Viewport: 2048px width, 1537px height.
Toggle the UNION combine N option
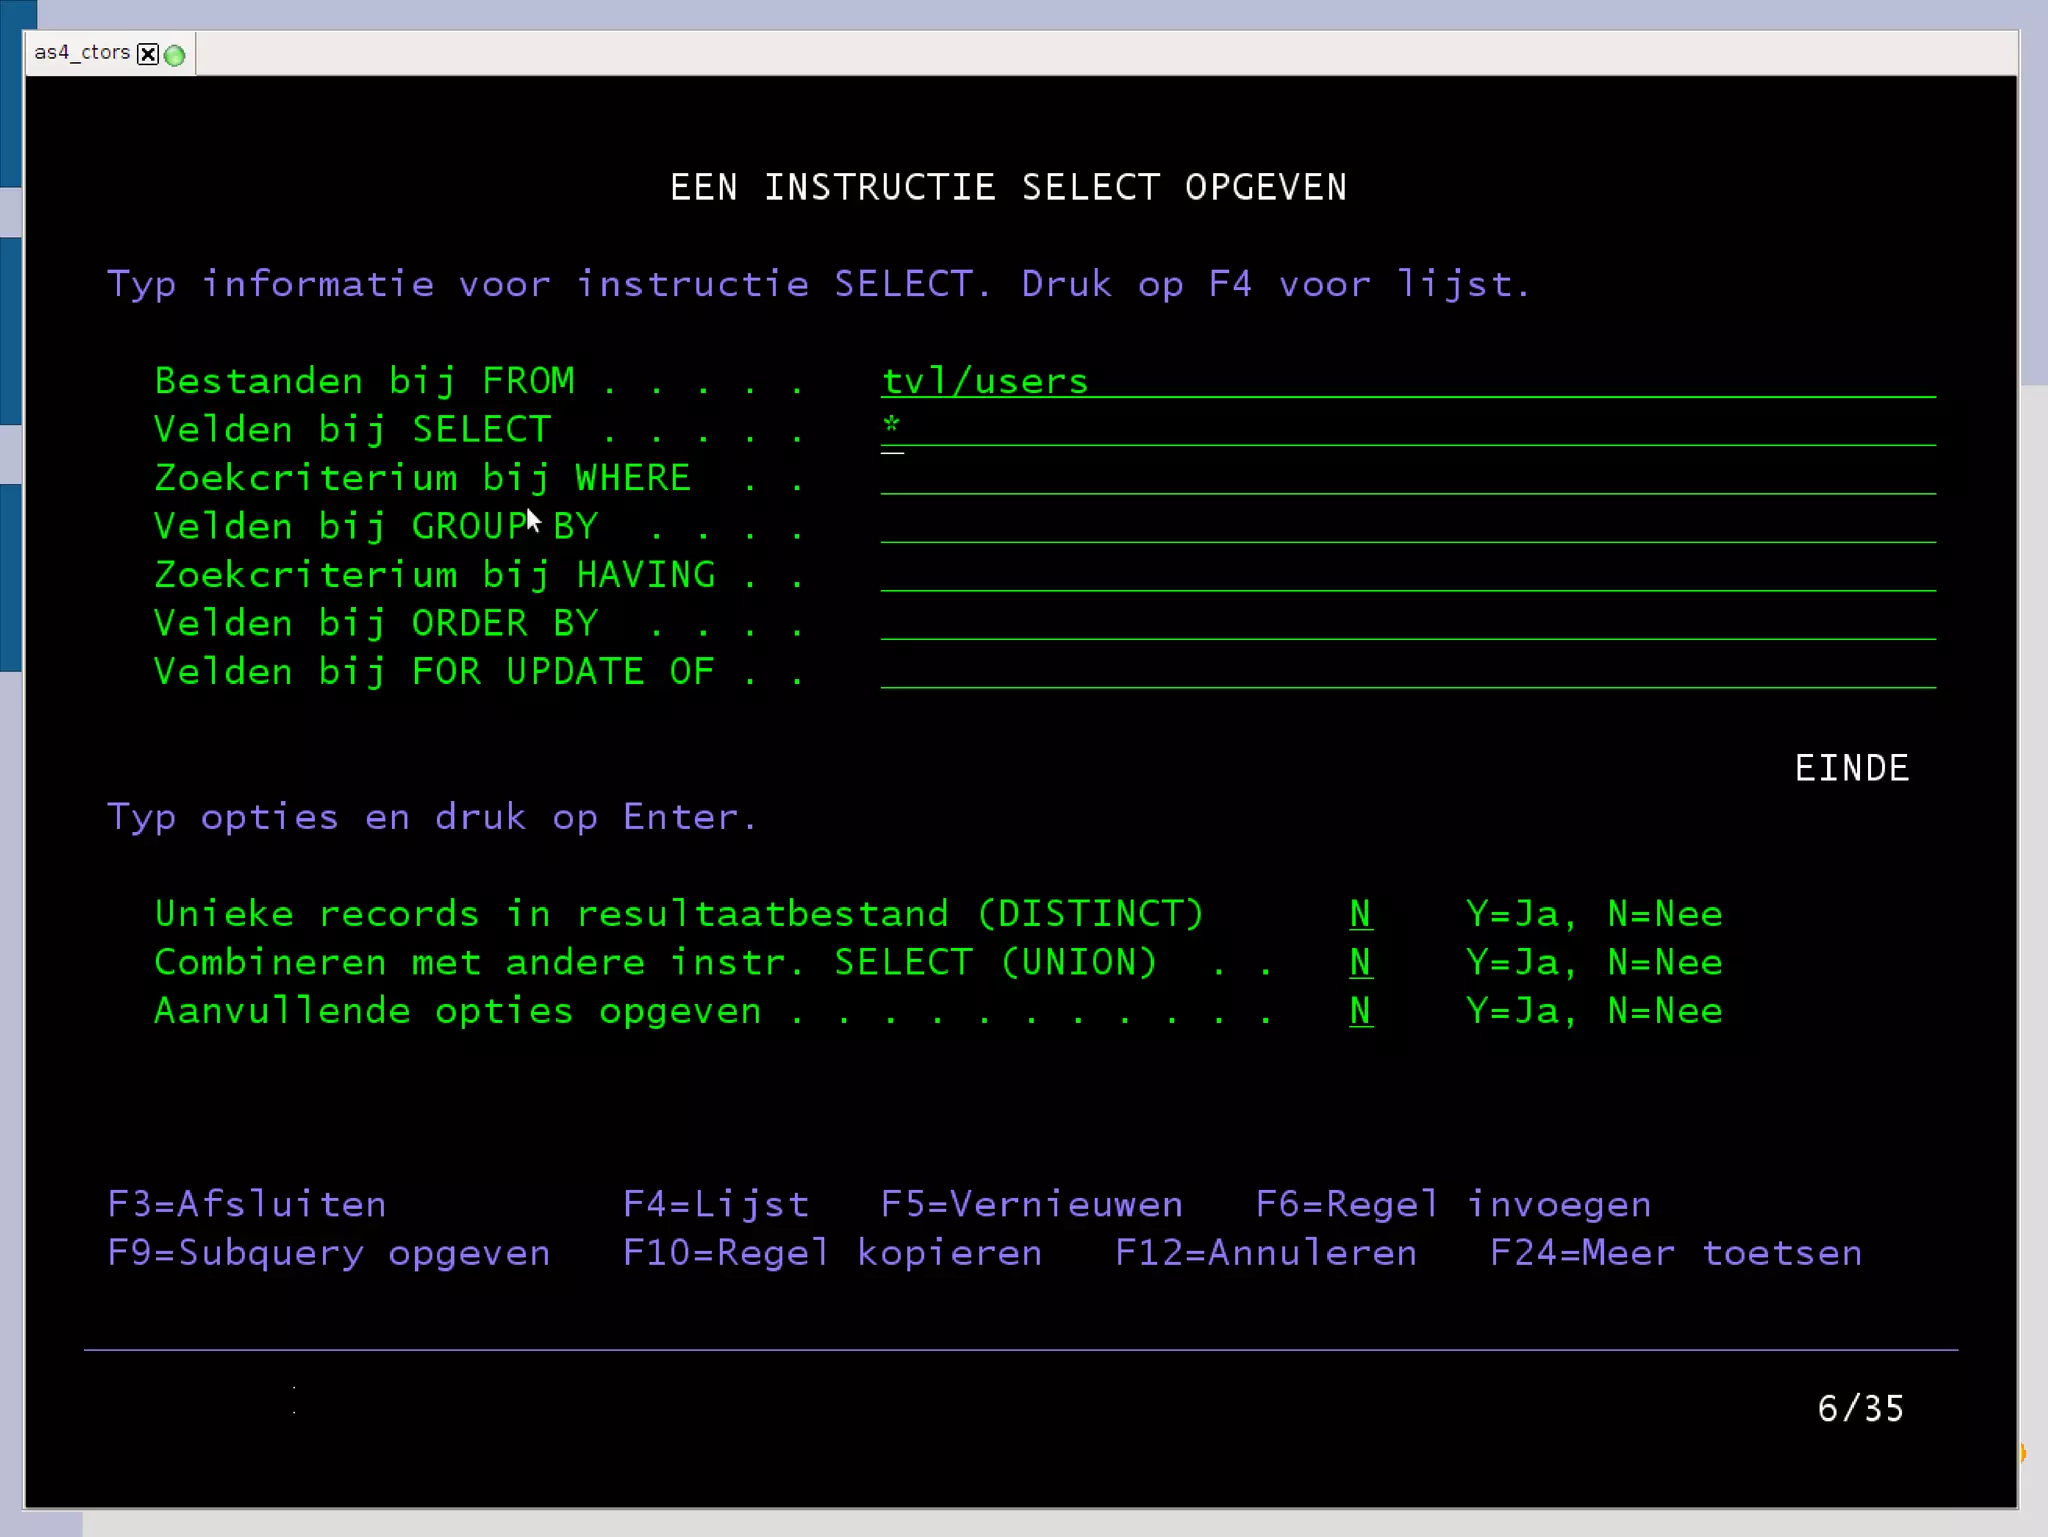[x=1360, y=962]
